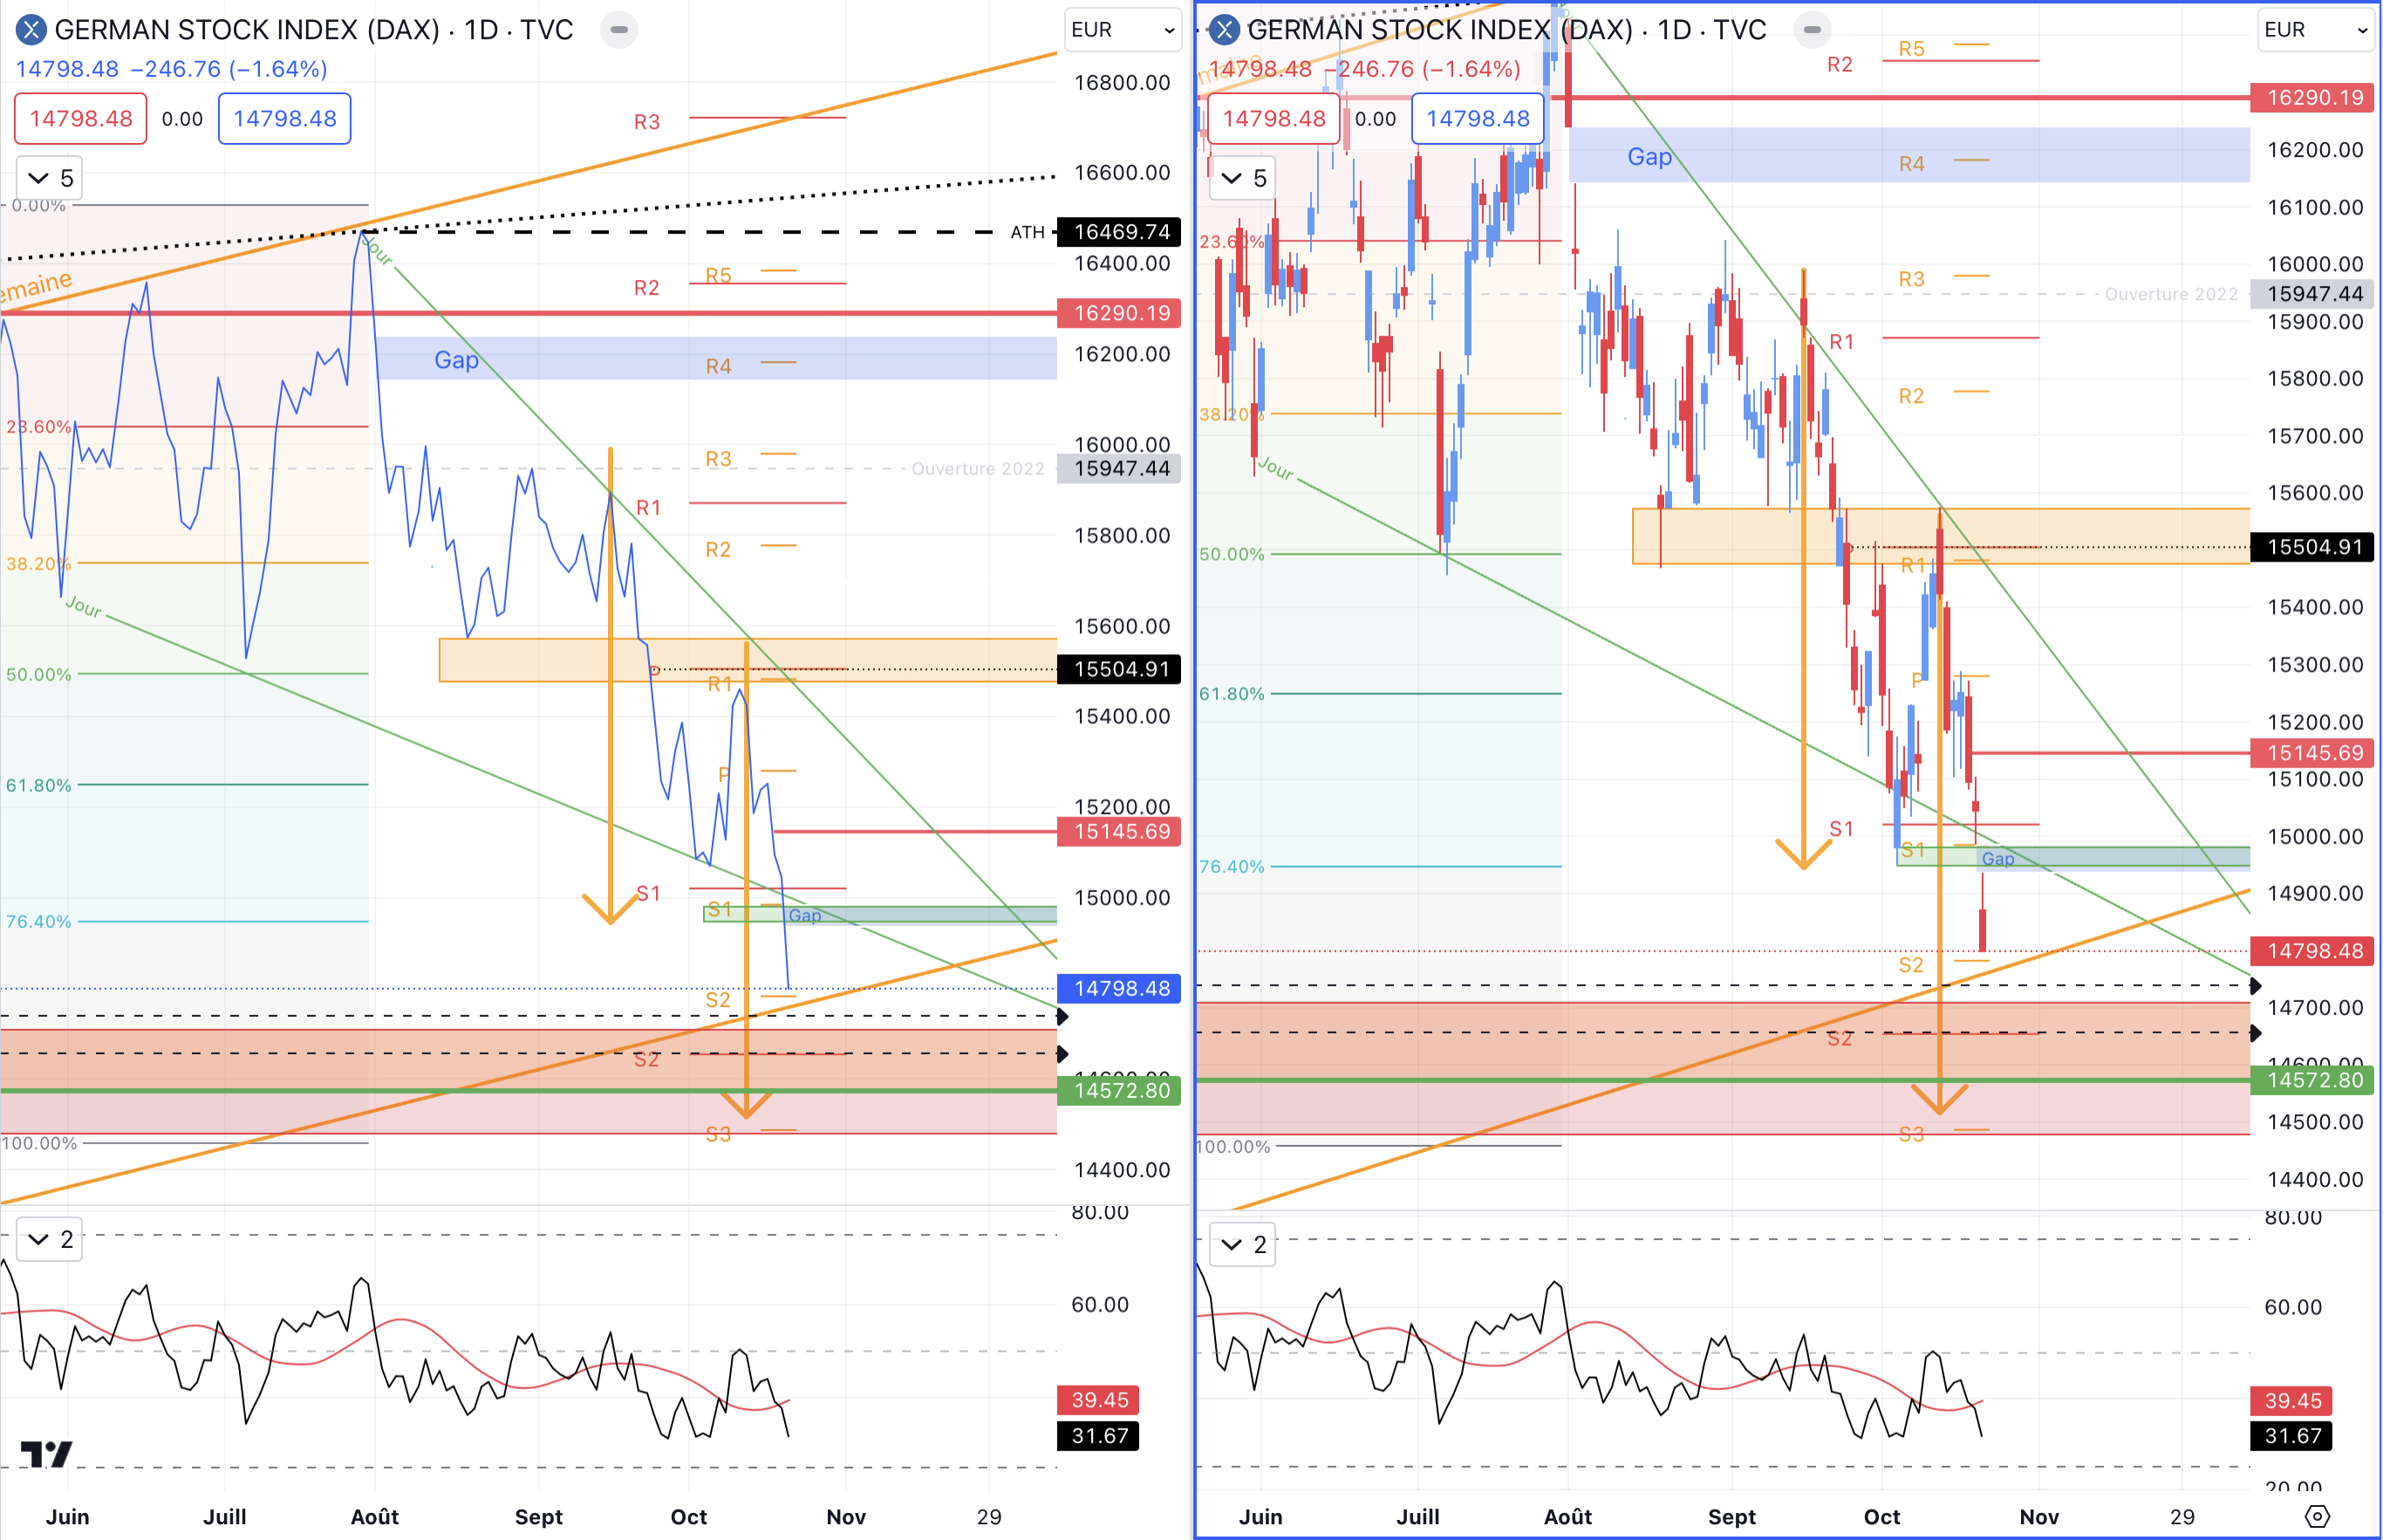Screen dimensions: 2383x1540
Task: Collapse the 5 indicators legend on left chart
Action: 49,178
